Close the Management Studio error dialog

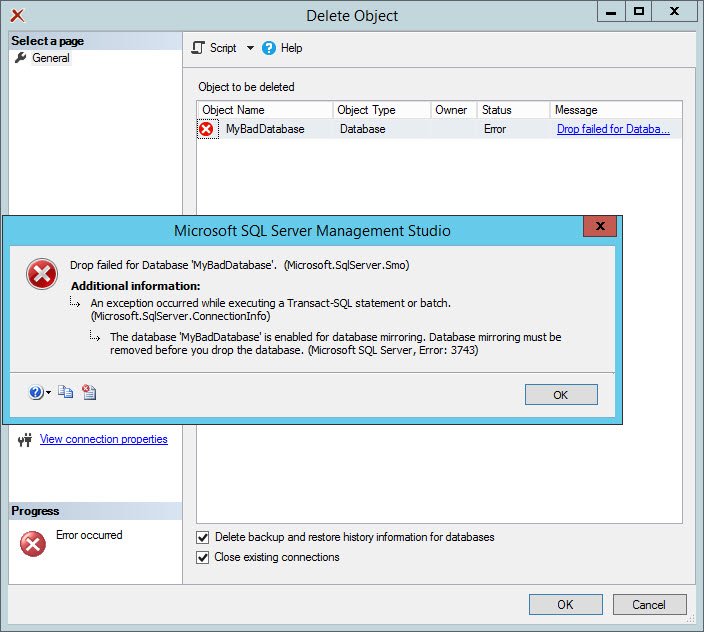(x=600, y=226)
